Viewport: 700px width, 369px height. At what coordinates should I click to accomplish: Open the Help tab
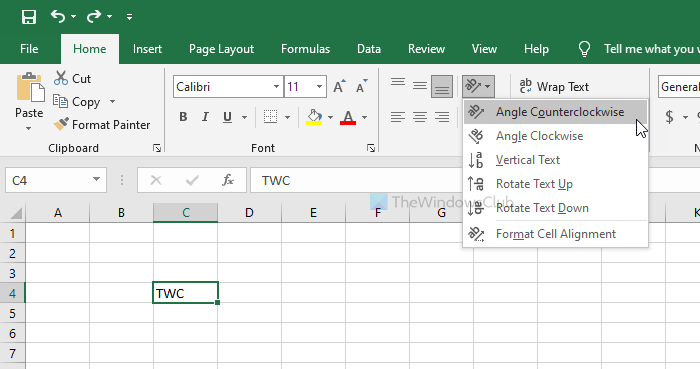tap(536, 49)
